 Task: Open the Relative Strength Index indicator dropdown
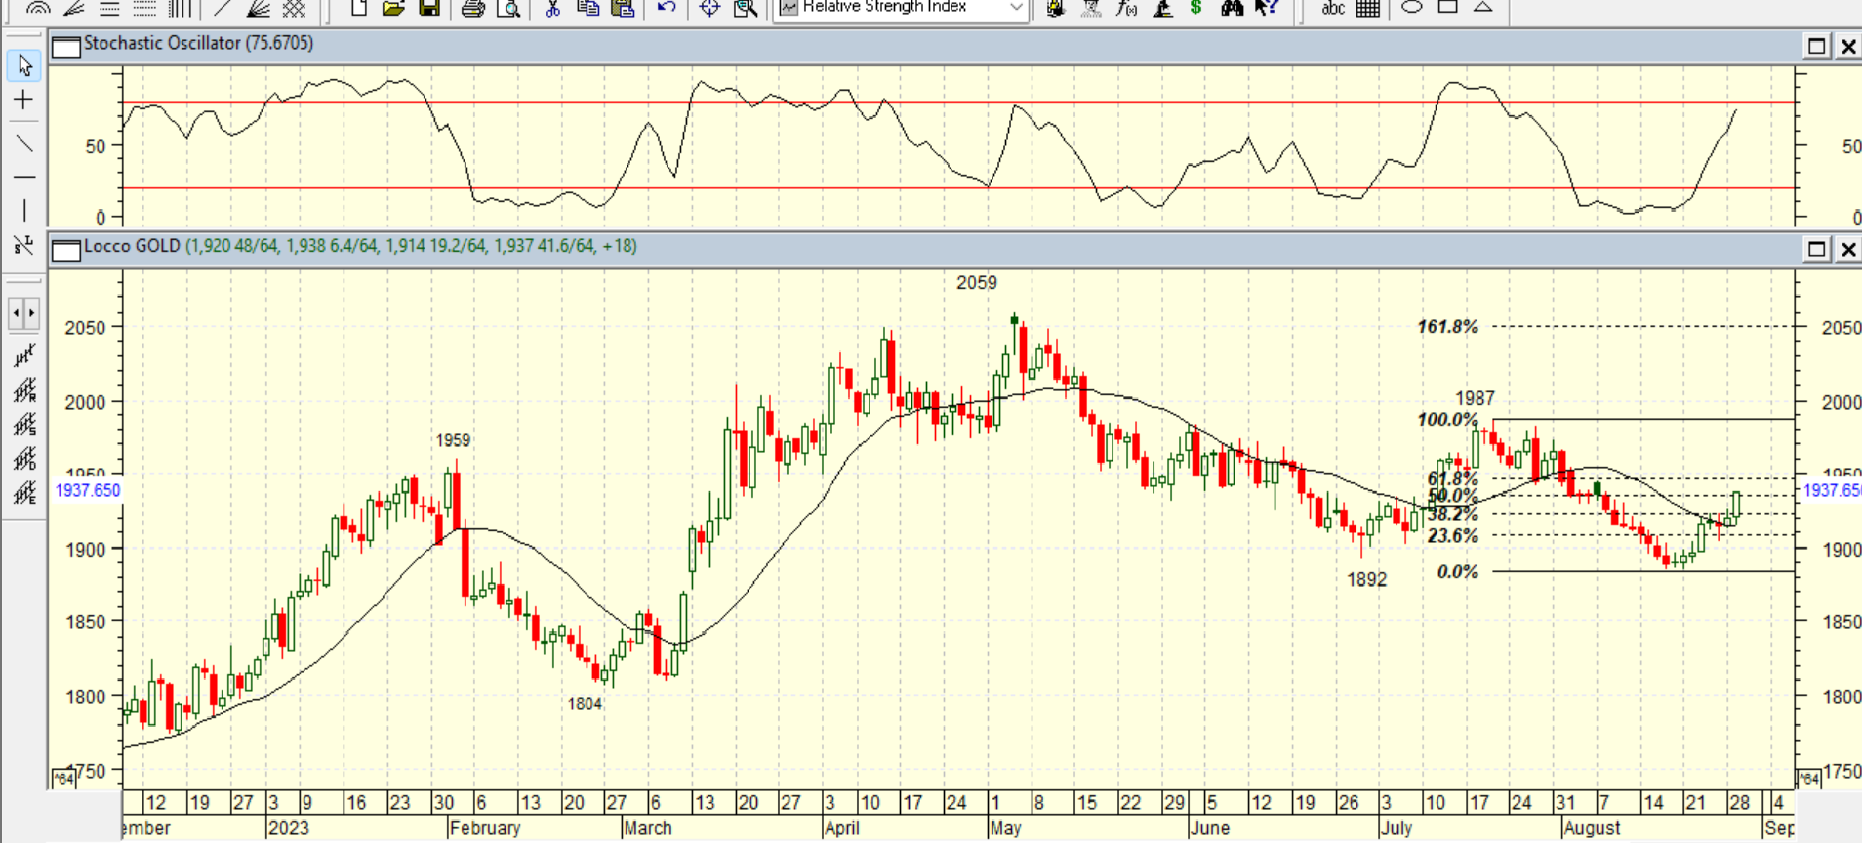[1016, 8]
